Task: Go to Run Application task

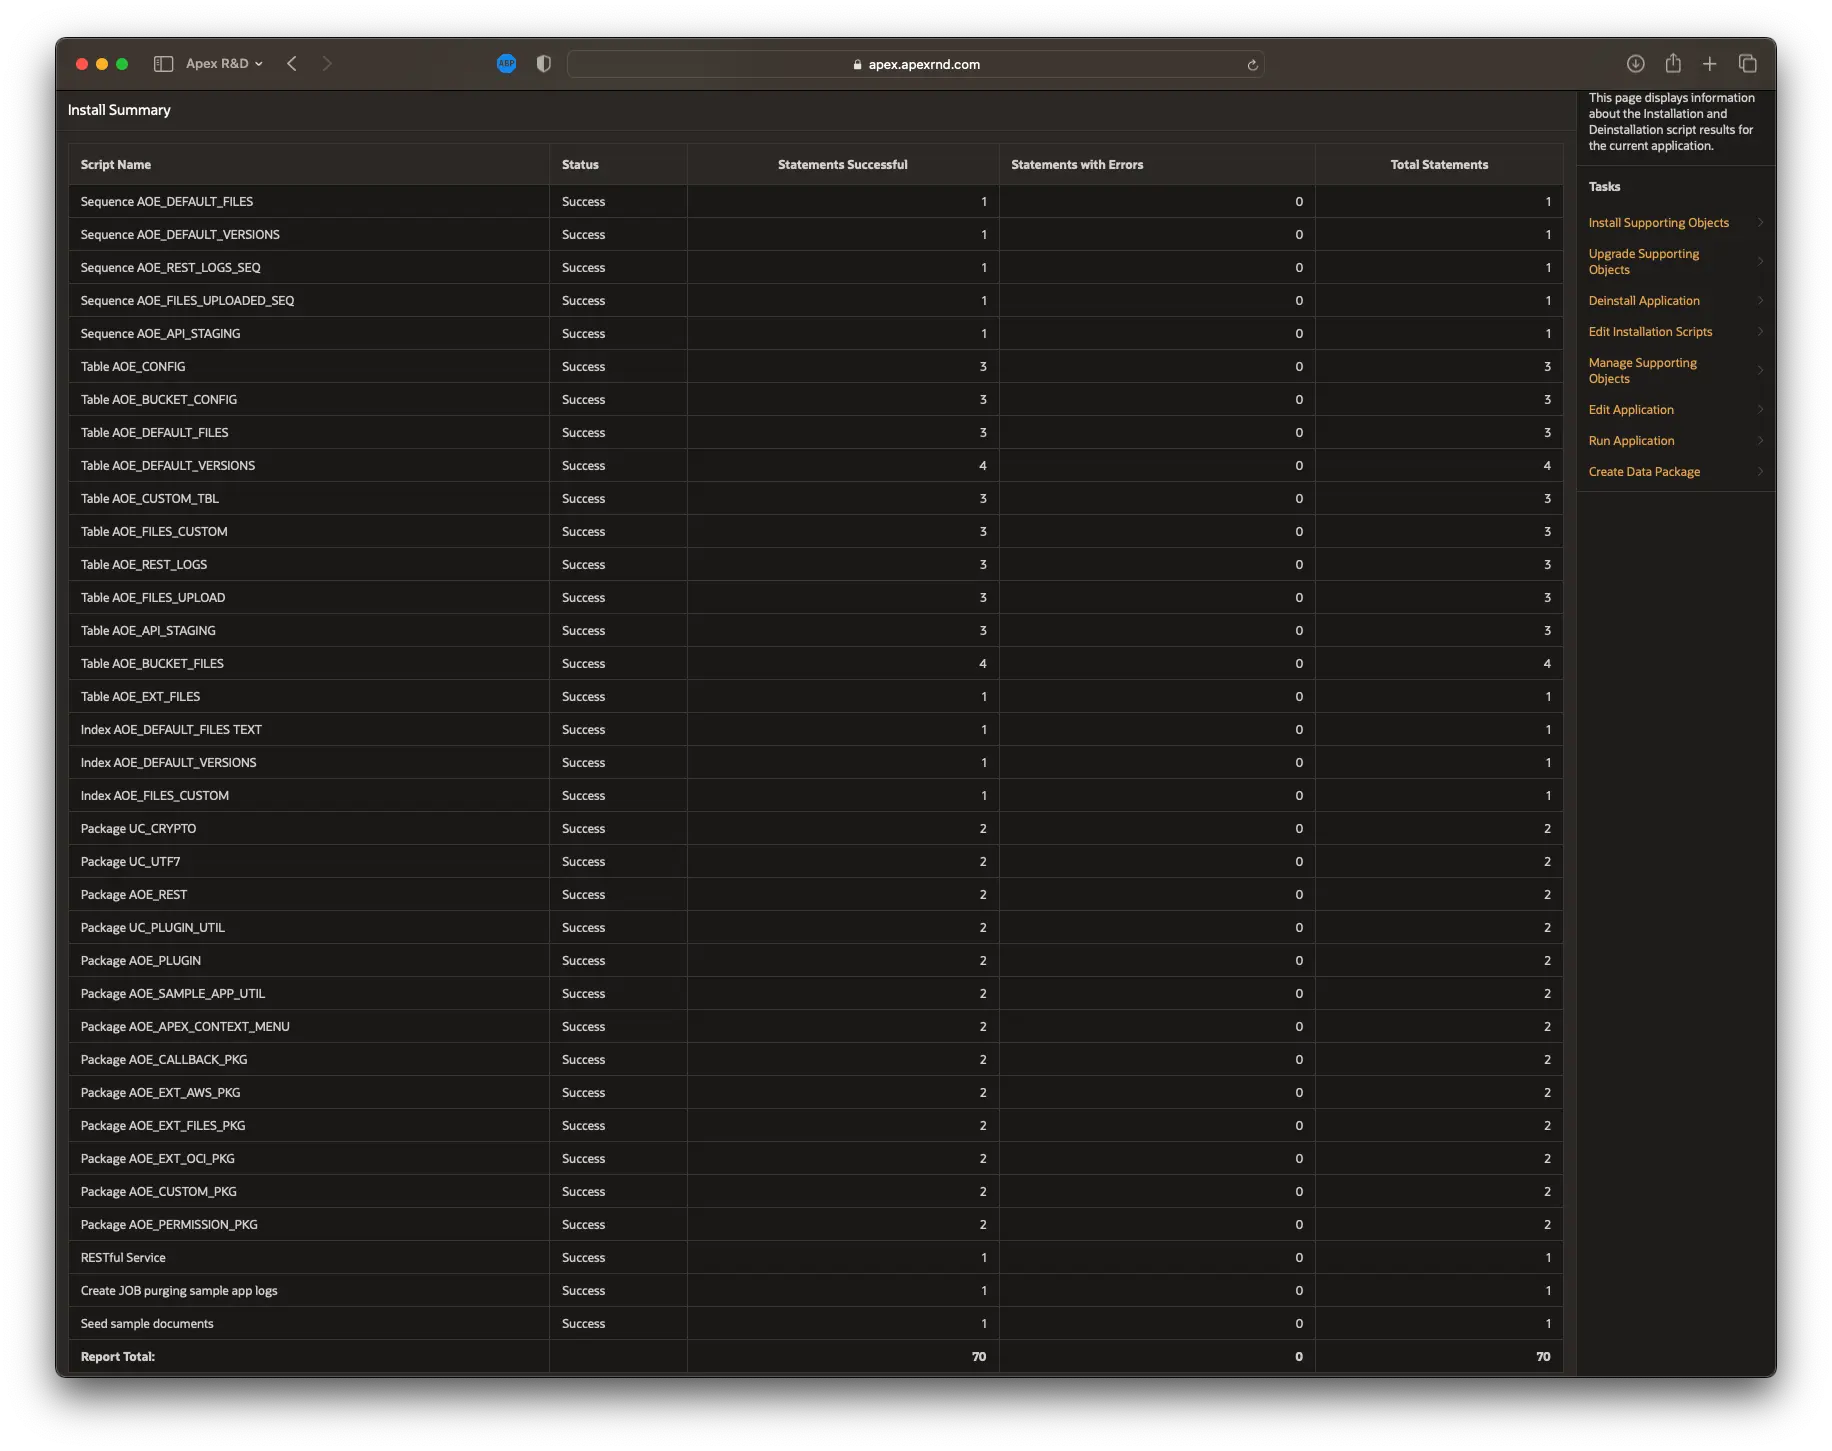Action: [1631, 441]
